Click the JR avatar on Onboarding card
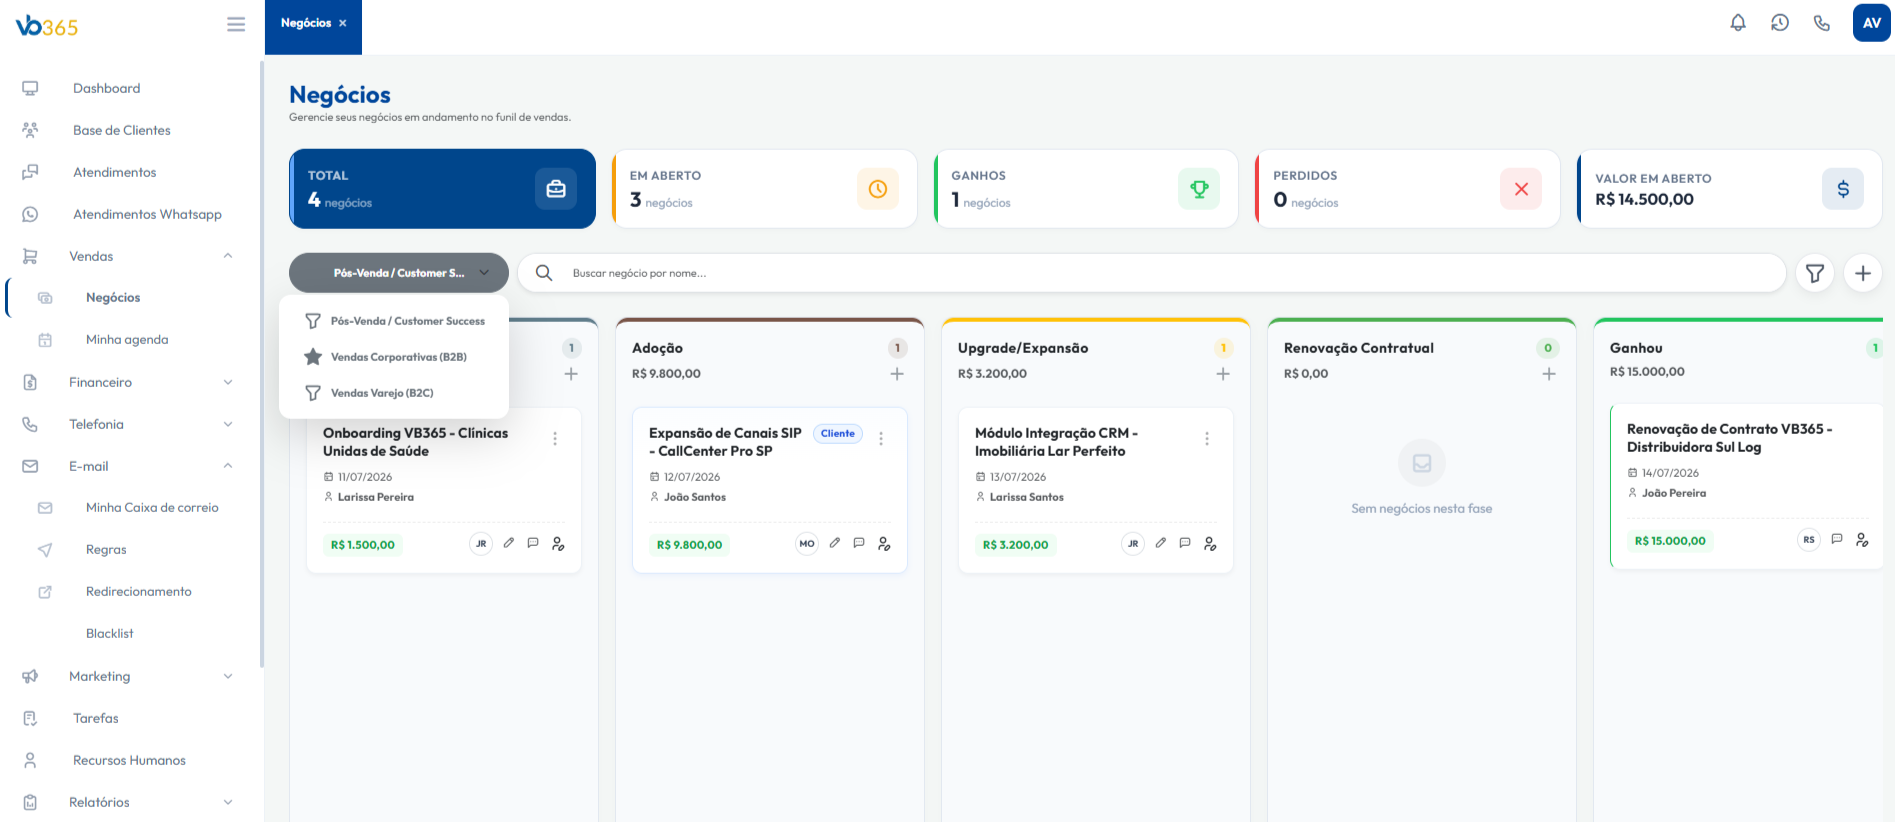 tap(481, 544)
